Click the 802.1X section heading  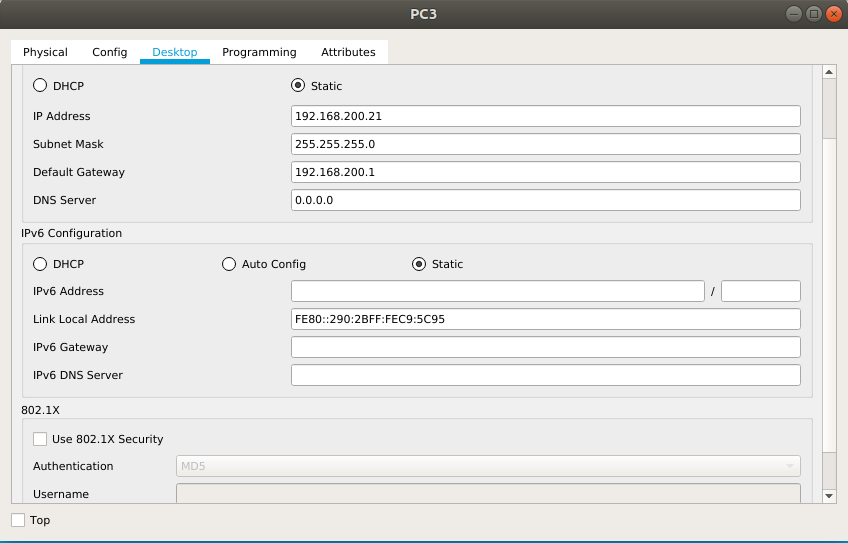click(41, 410)
